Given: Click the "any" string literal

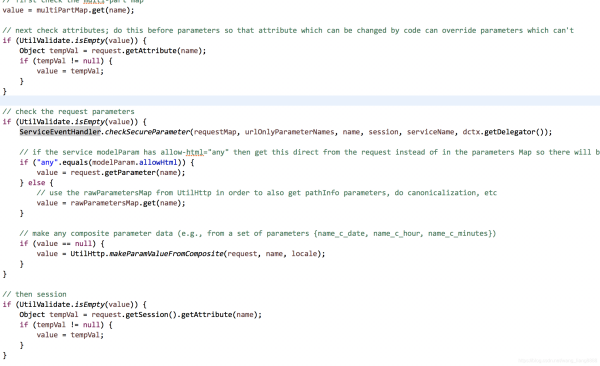Looking at the screenshot, I should pos(47,162).
